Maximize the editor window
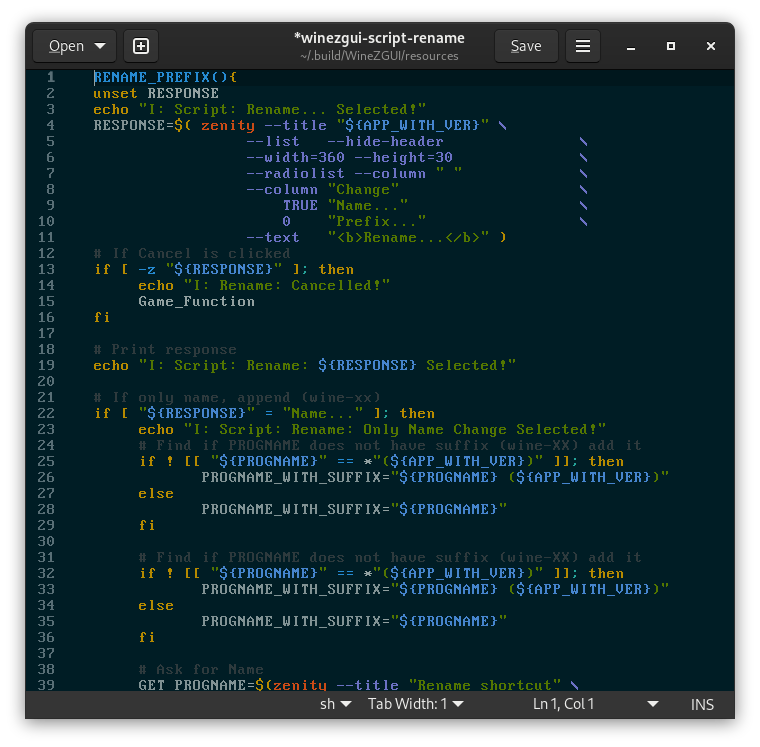This screenshot has width=760, height=747. pyautogui.click(x=671, y=46)
